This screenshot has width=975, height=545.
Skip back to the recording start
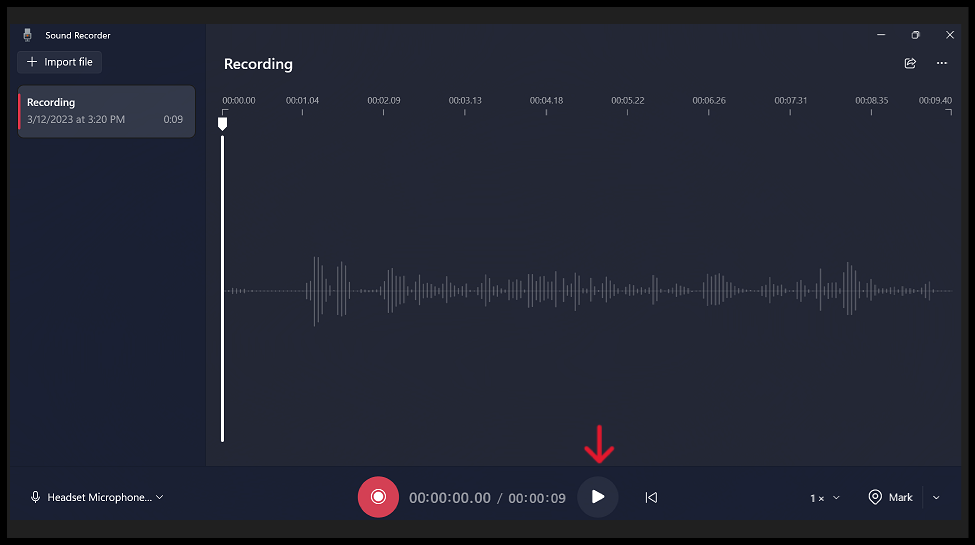(651, 497)
